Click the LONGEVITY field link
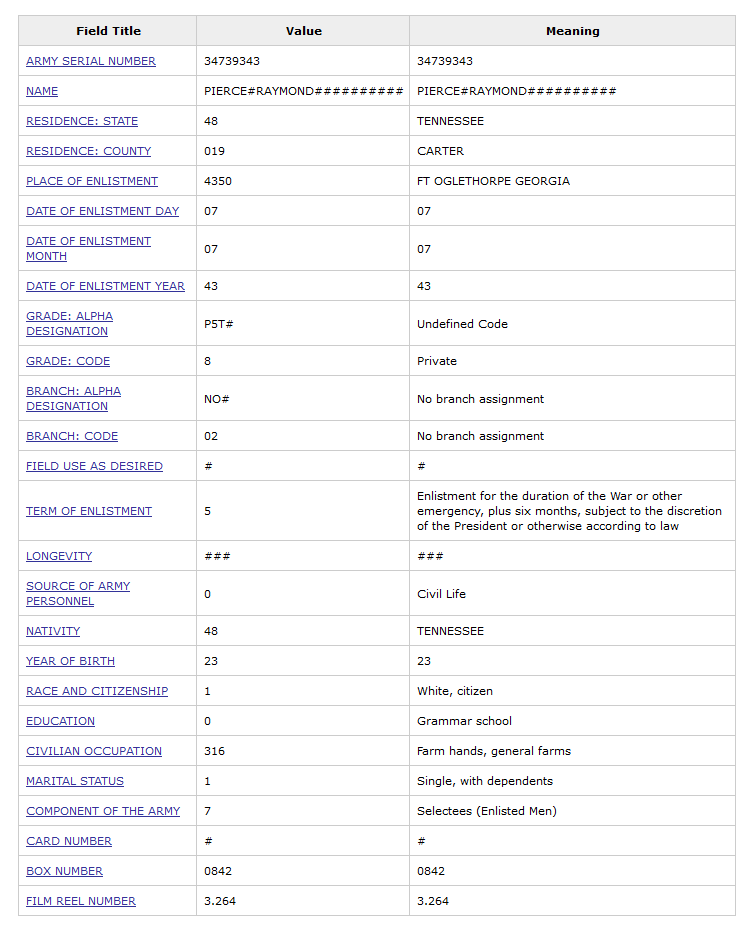Image resolution: width=752 pixels, height=933 pixels. [x=59, y=556]
